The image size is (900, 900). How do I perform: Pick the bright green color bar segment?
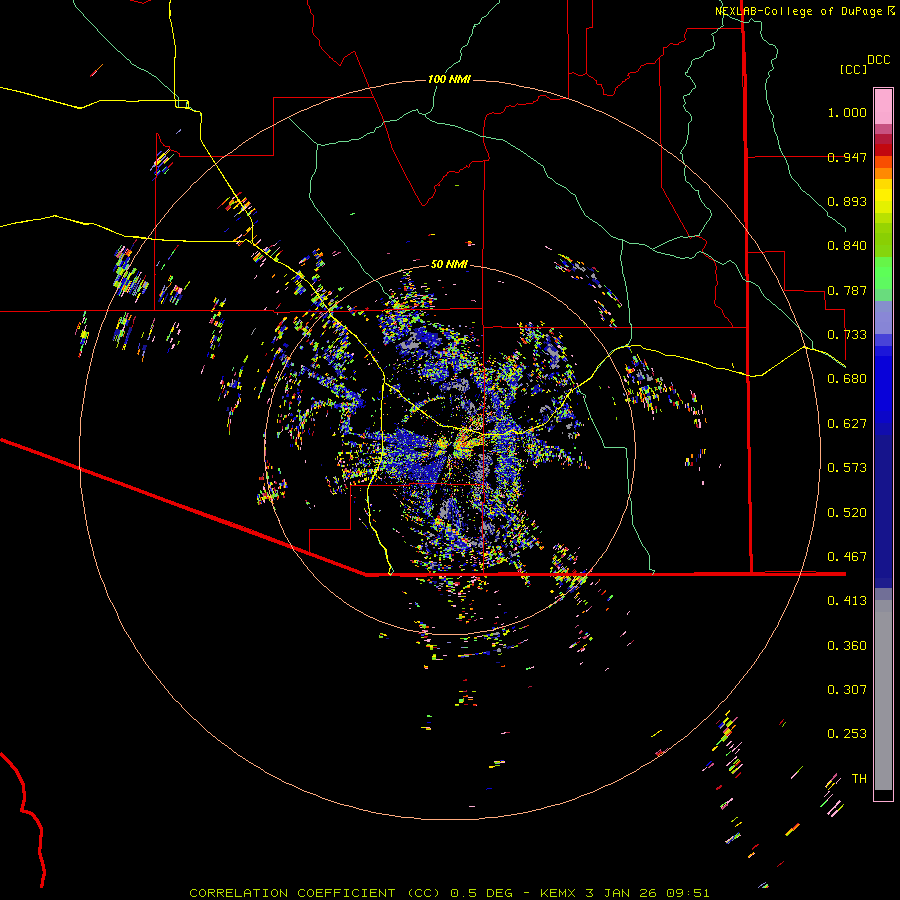[x=883, y=273]
